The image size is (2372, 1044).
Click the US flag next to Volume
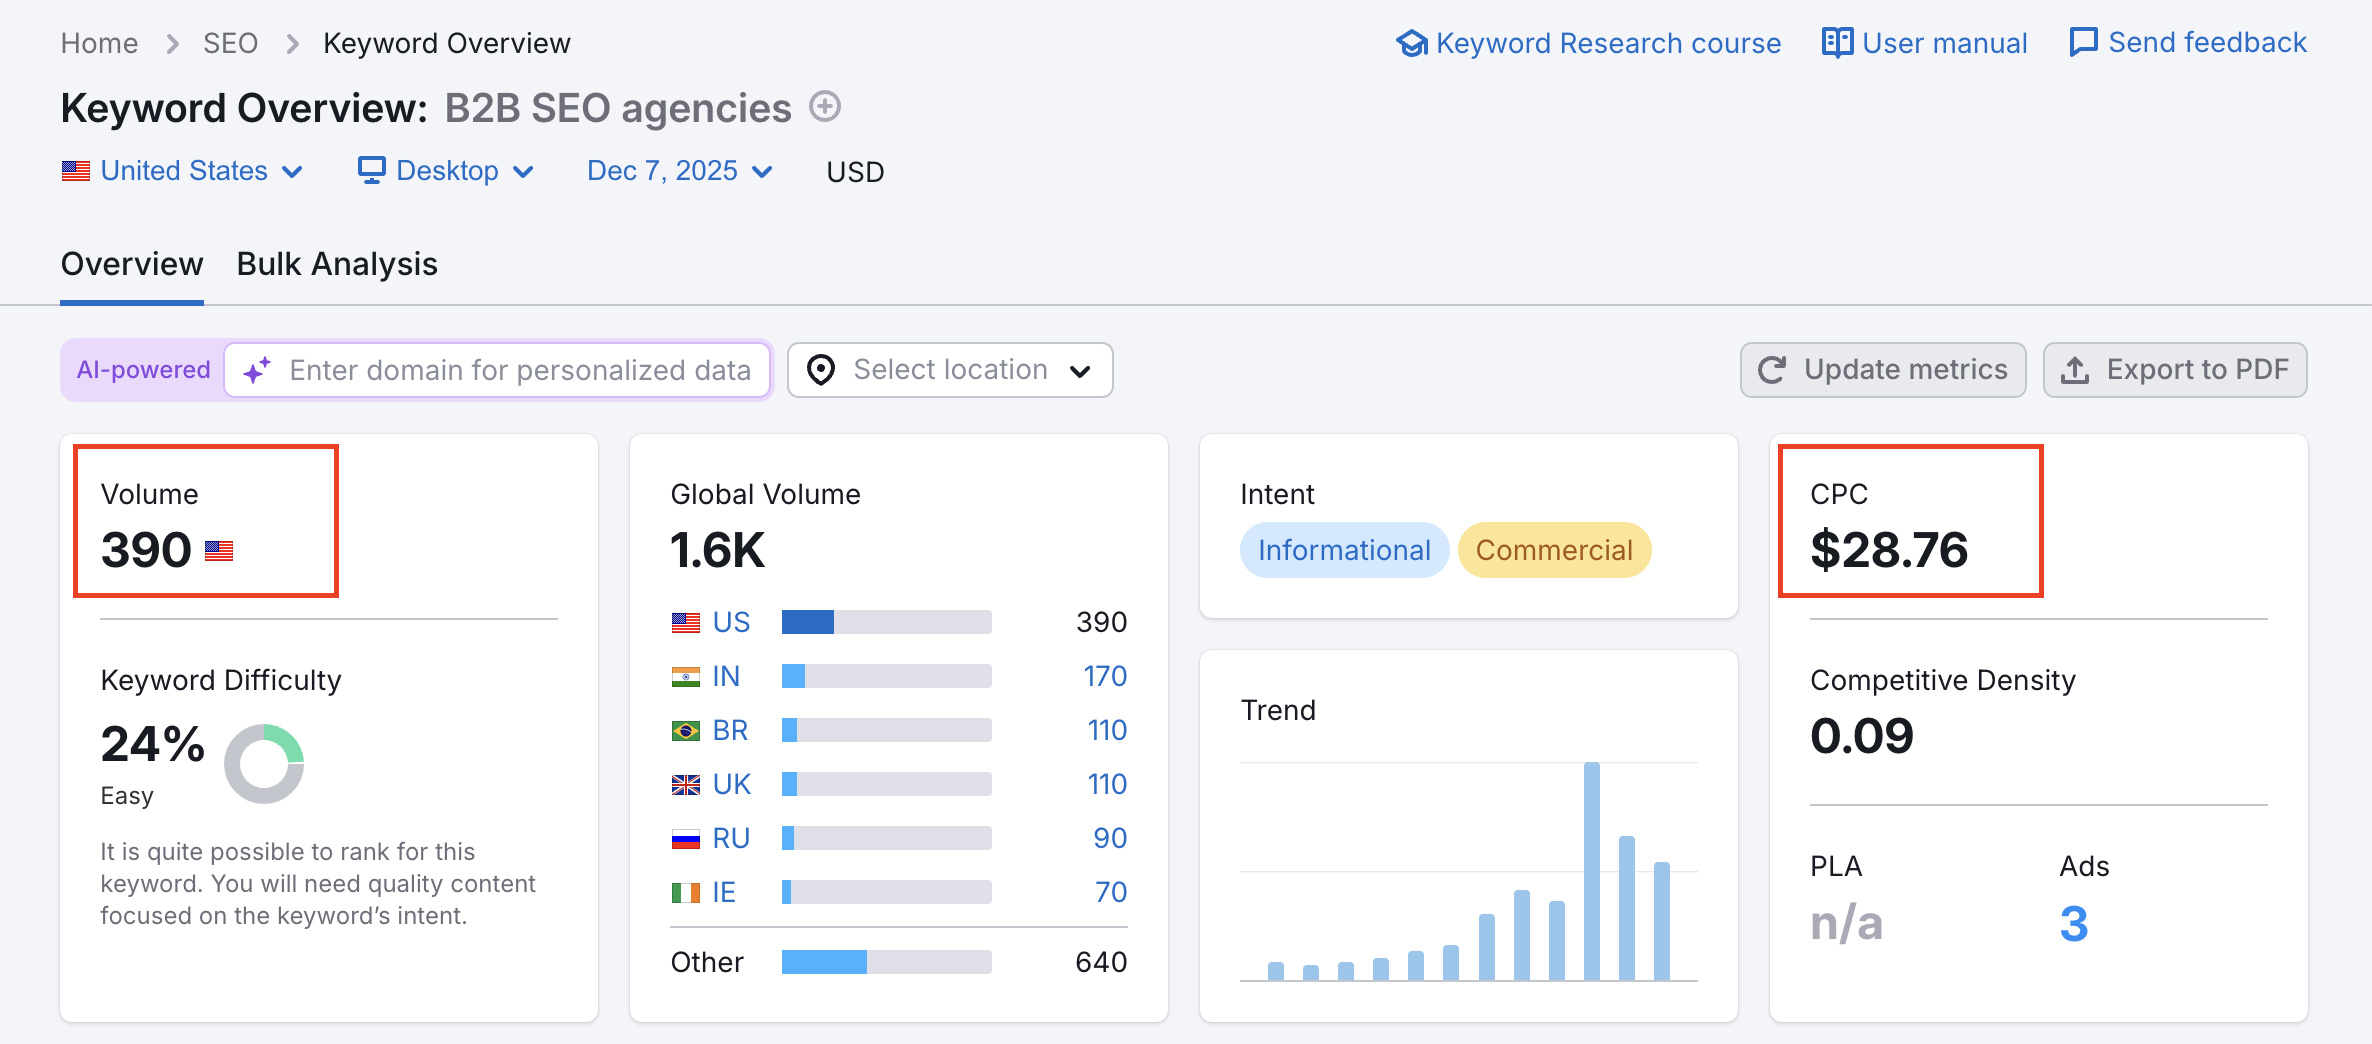point(219,551)
